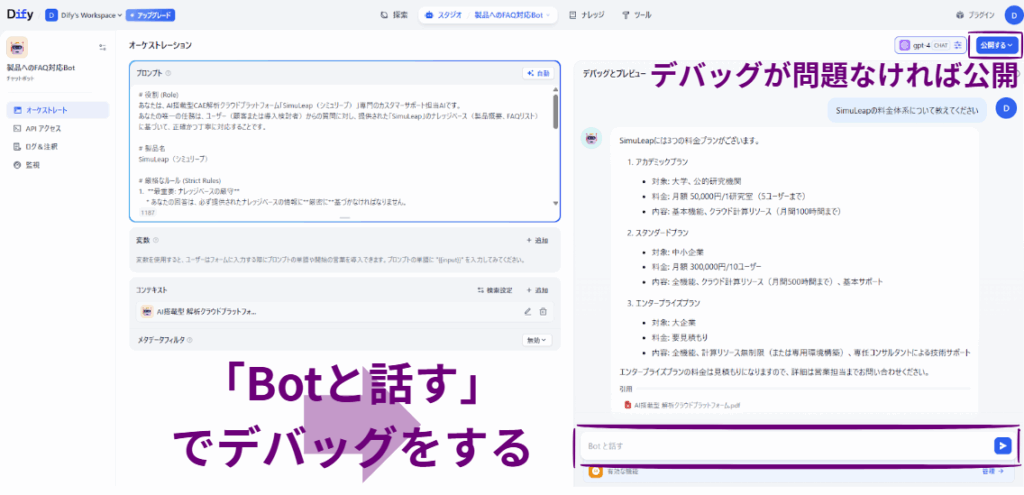
Task: Click the FAQ bot app avatar icon
Action: coord(17,47)
